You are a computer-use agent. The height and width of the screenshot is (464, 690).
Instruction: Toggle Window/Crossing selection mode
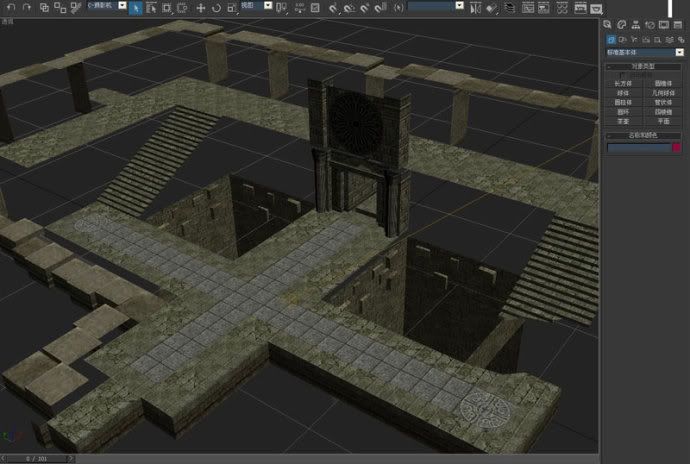[x=184, y=7]
